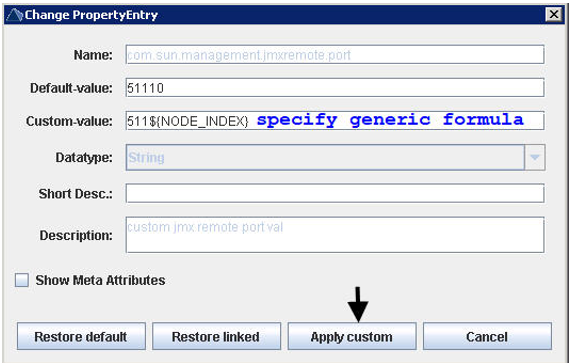Focus the Name text field

tap(335, 55)
